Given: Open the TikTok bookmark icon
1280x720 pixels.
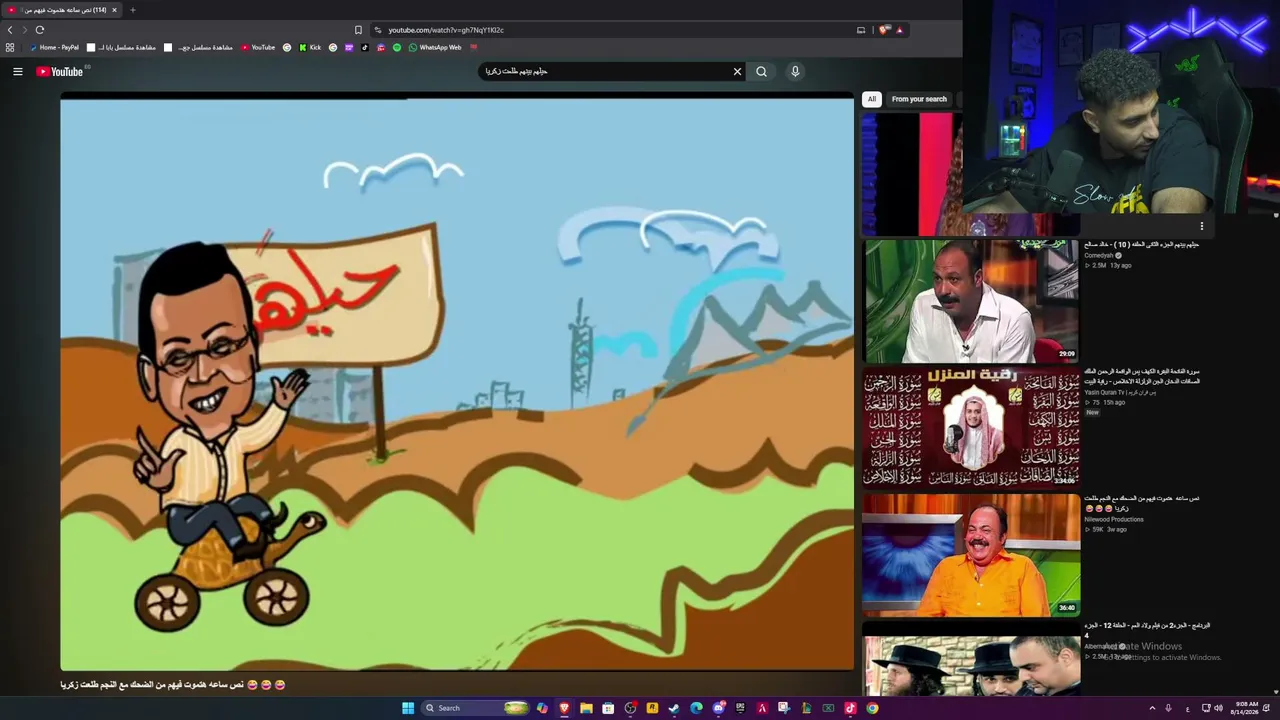Looking at the screenshot, I should click(x=365, y=47).
